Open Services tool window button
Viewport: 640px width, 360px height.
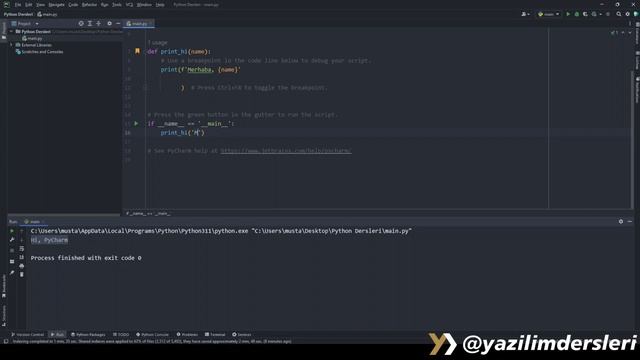click(242, 334)
